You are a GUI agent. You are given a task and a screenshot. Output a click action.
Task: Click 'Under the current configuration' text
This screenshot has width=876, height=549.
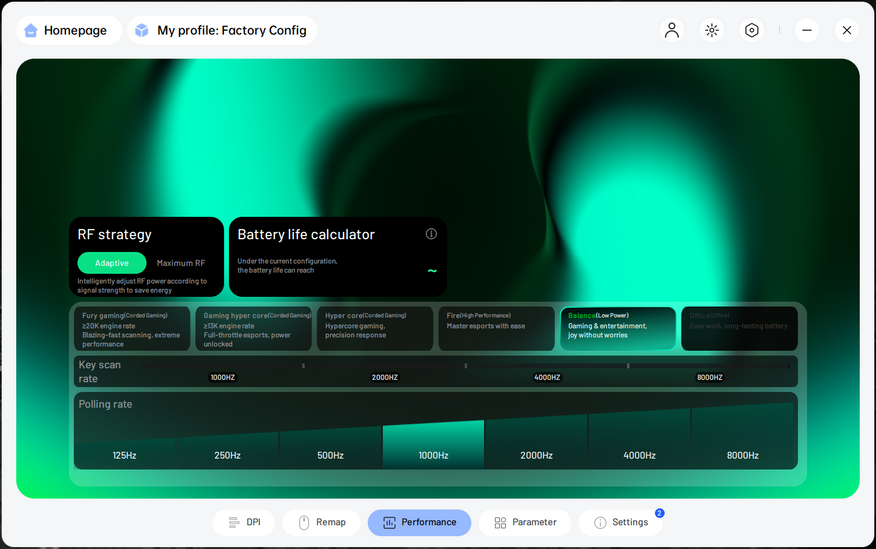(287, 266)
